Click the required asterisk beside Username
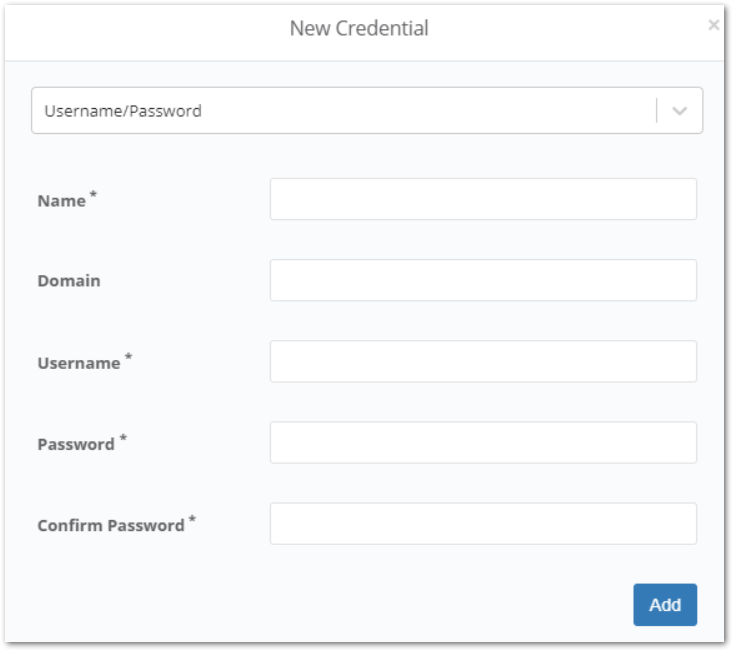This screenshot has height=651, width=733. [x=129, y=358]
